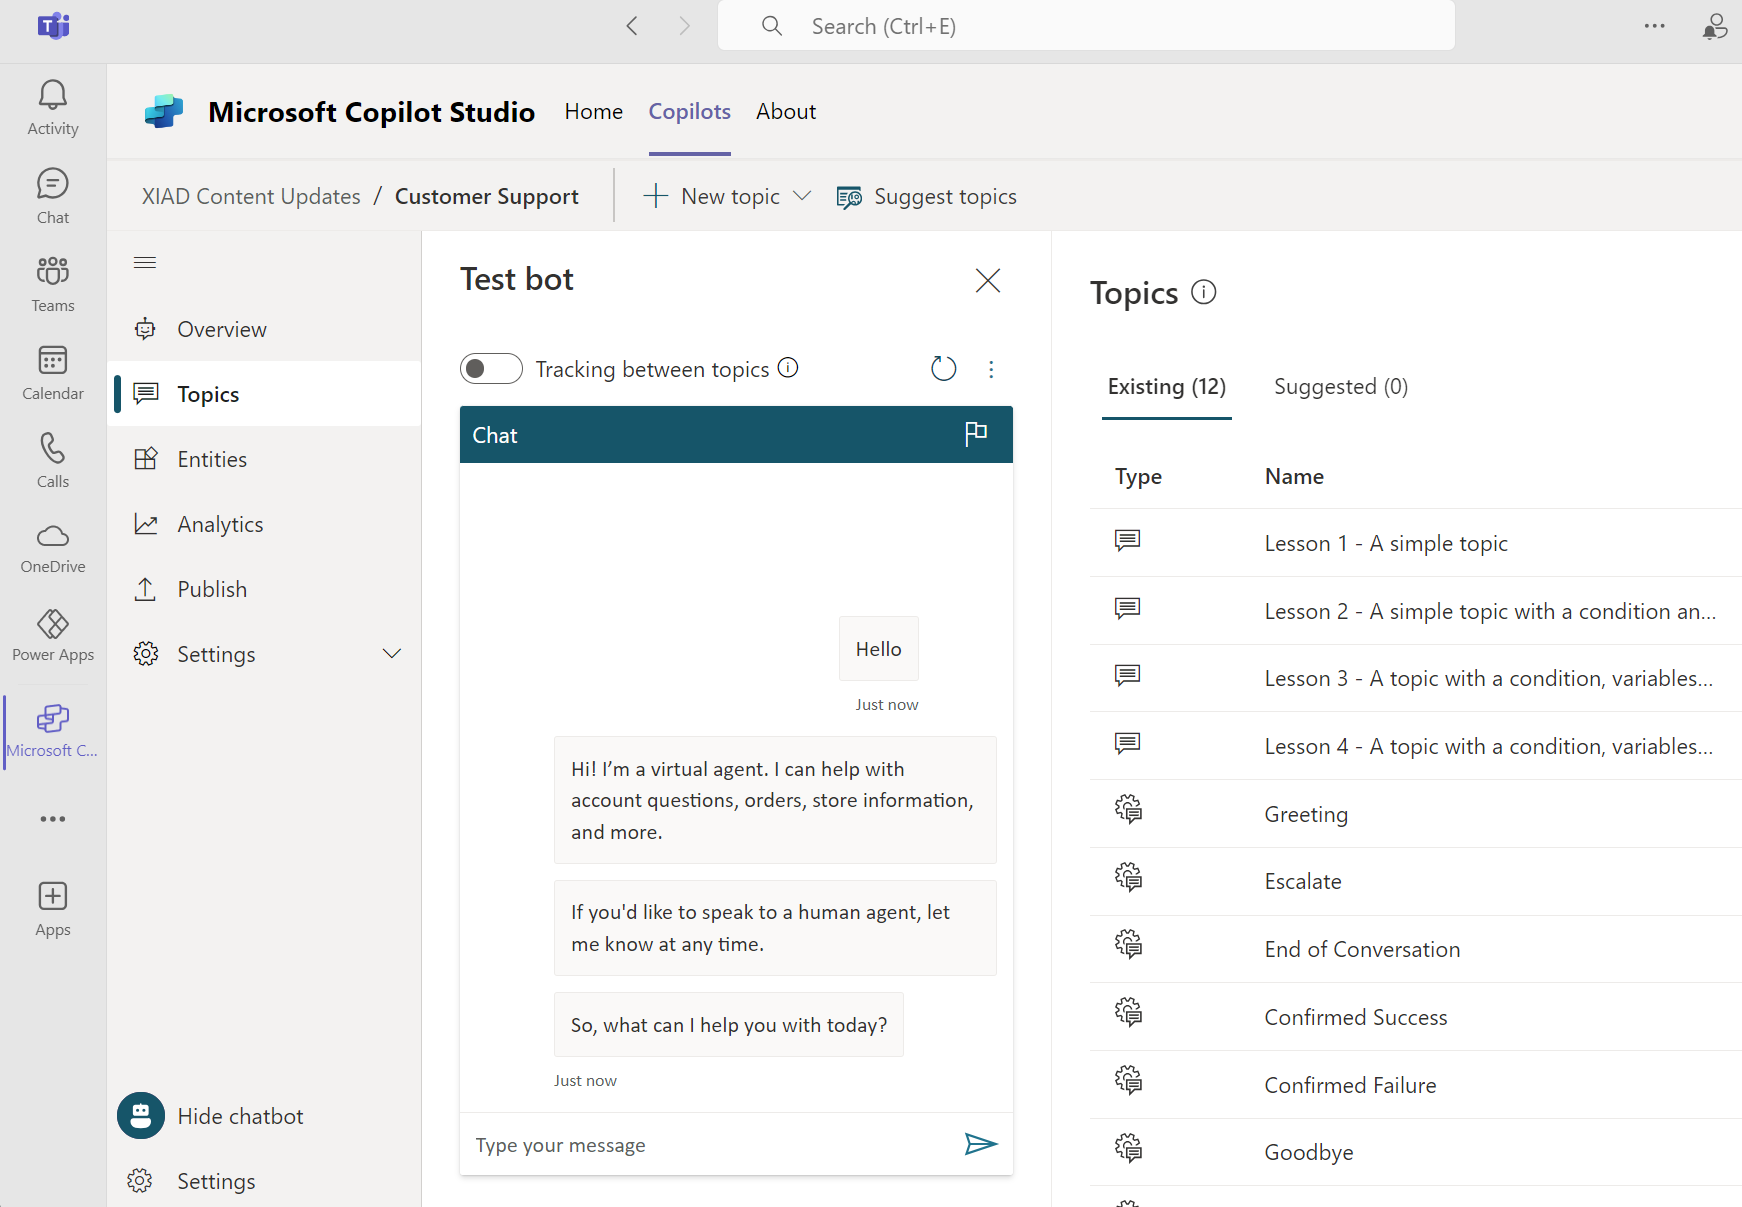Open Lesson 2 topic row

[1416, 611]
